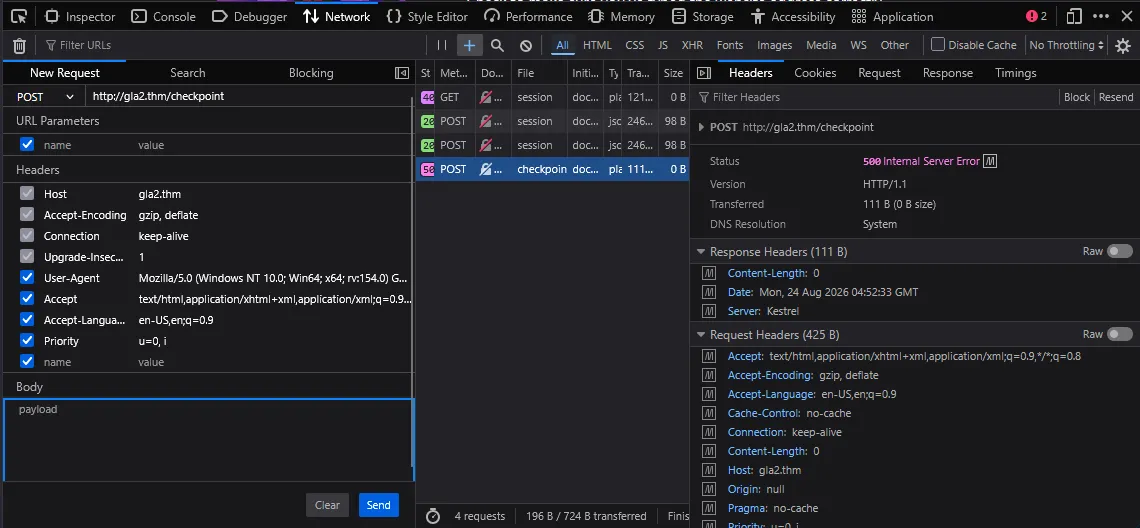Filter requests by Images
1140x528 pixels.
[774, 45]
